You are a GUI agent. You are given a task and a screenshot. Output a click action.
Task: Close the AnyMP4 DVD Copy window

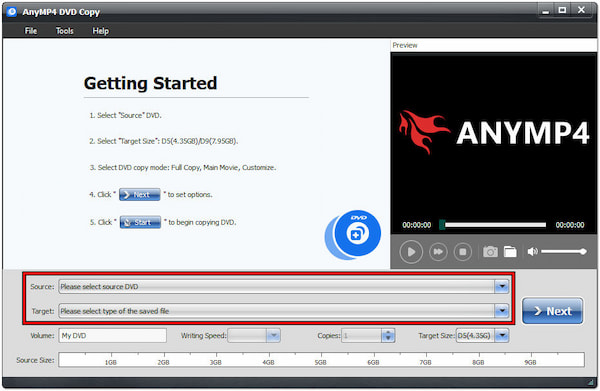pyautogui.click(x=582, y=11)
